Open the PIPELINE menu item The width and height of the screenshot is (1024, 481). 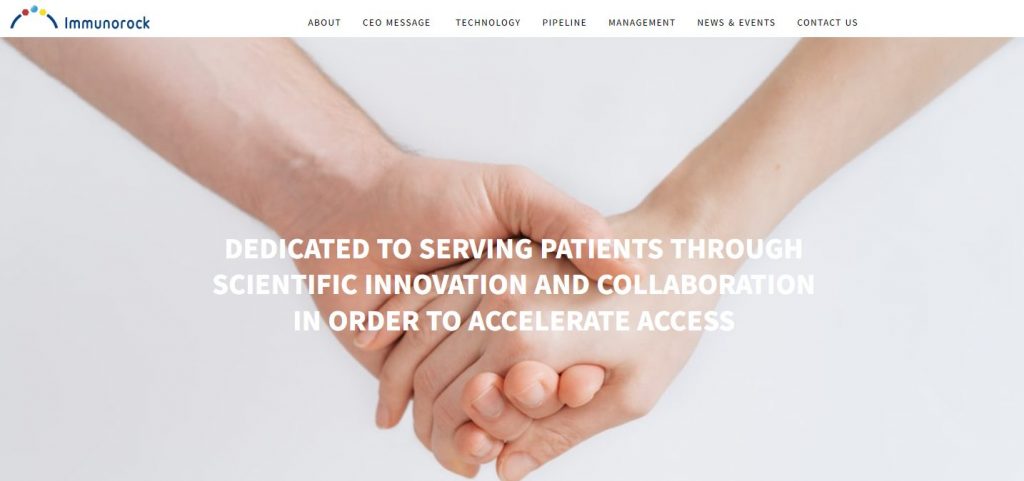(x=564, y=23)
